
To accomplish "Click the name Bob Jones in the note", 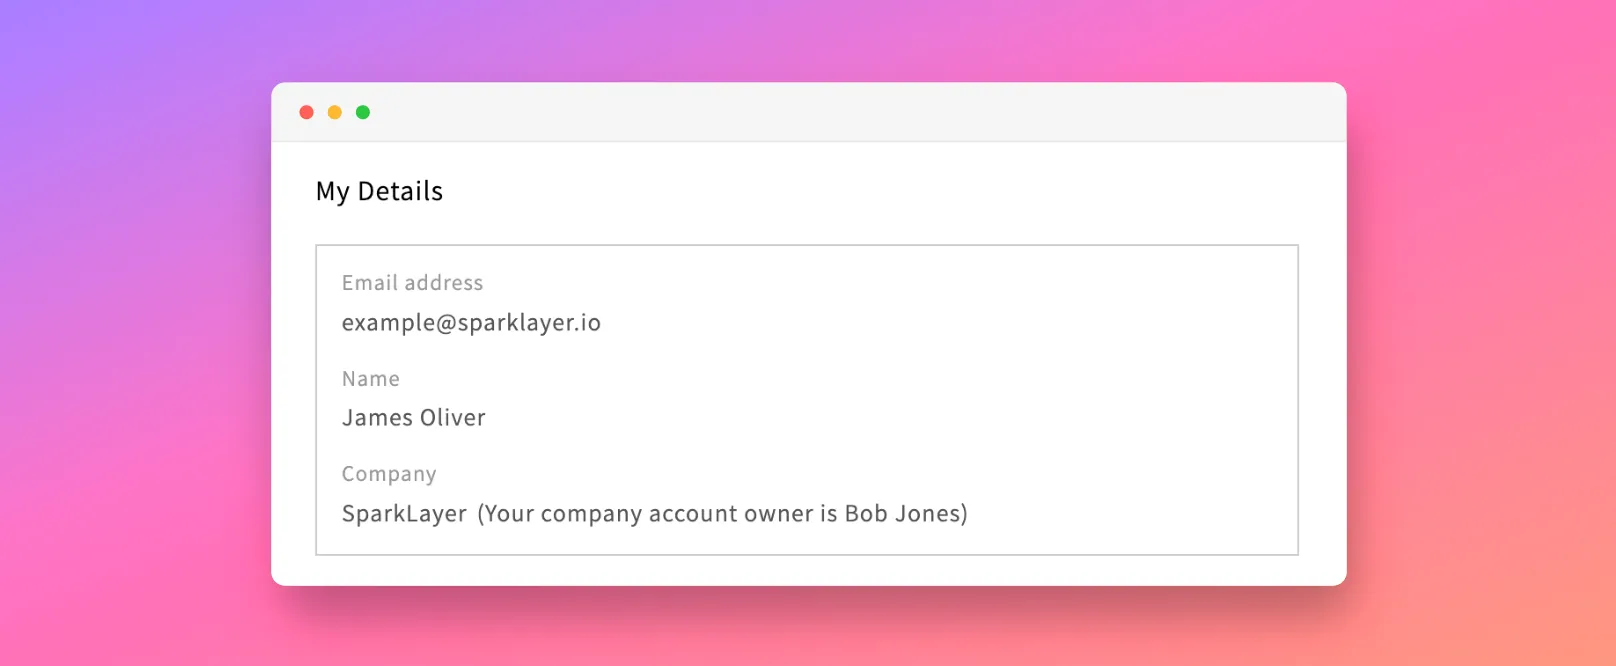I will (x=903, y=513).
